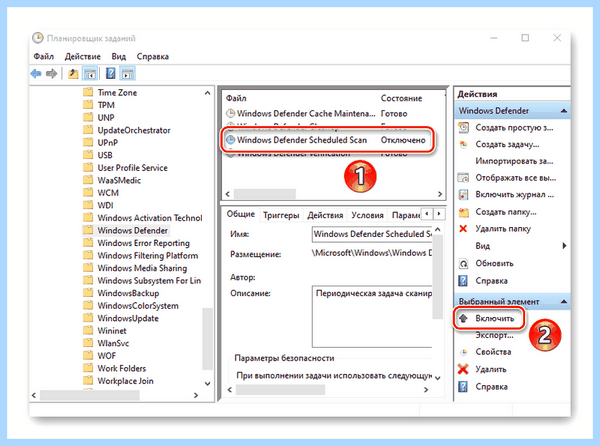This screenshot has width=600, height=446.
Task: Expand the Вид submenu arrow in Actions
Action: pos(564,246)
